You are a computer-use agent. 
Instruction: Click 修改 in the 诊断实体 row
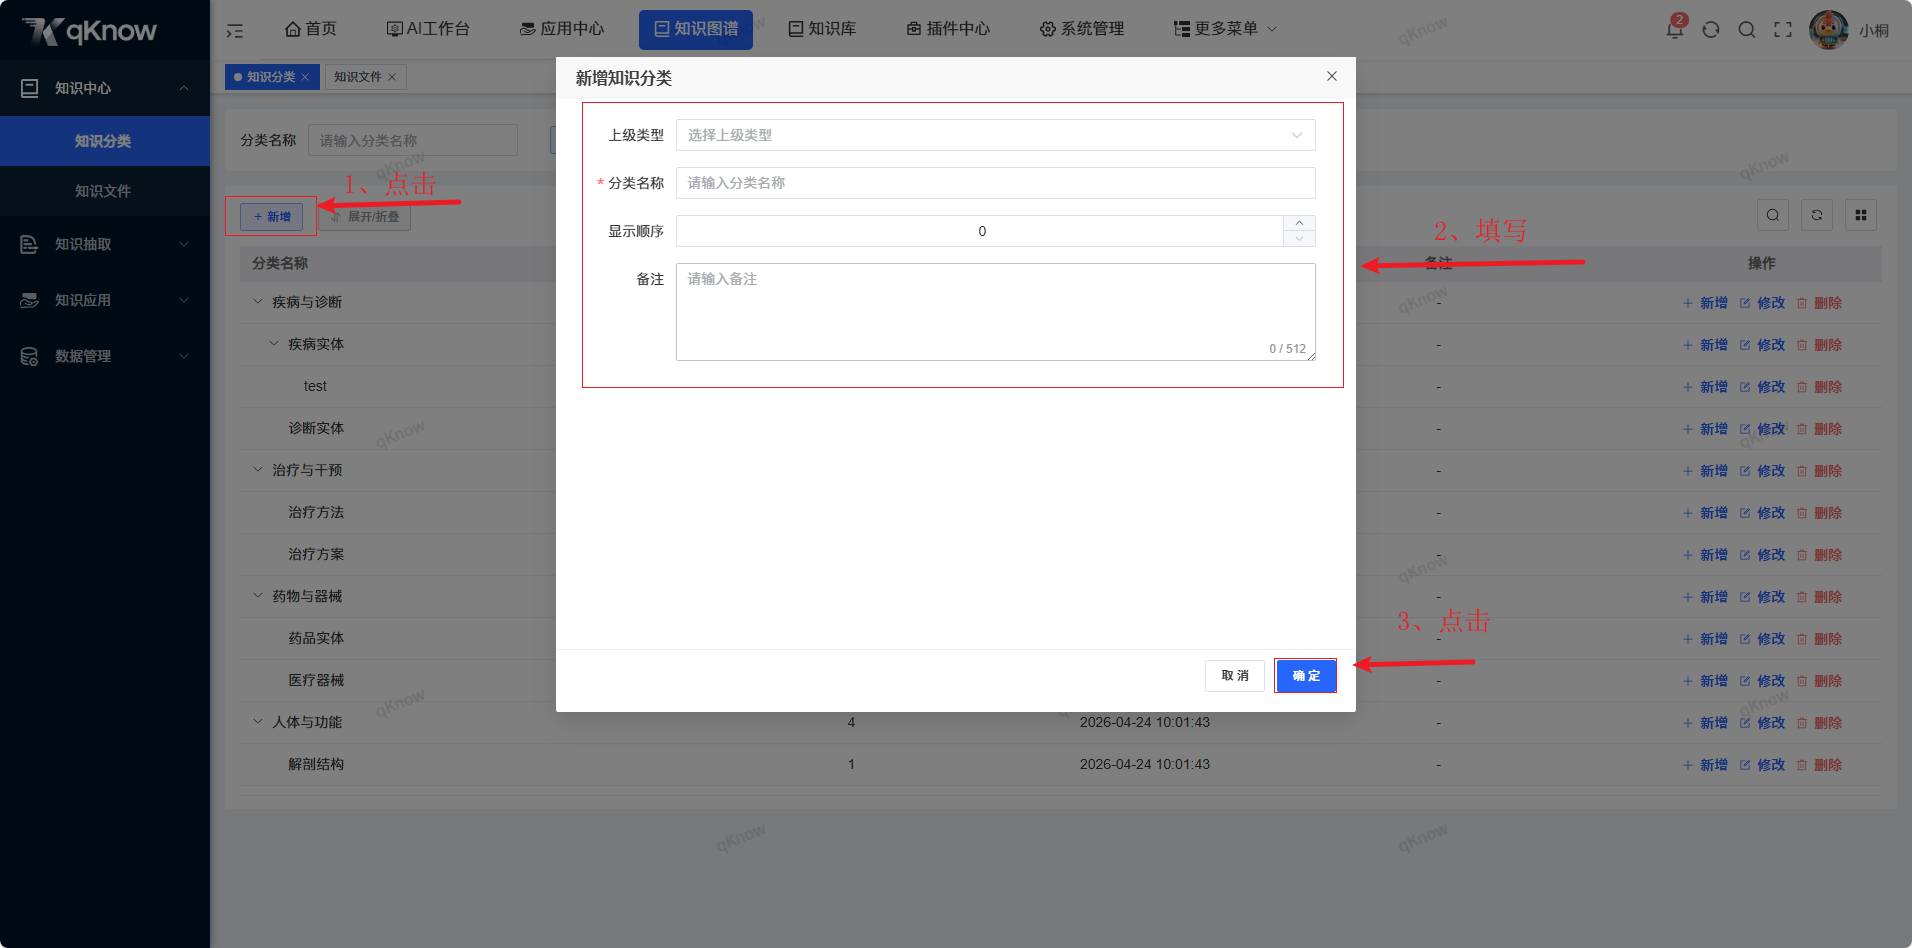tap(1762, 429)
